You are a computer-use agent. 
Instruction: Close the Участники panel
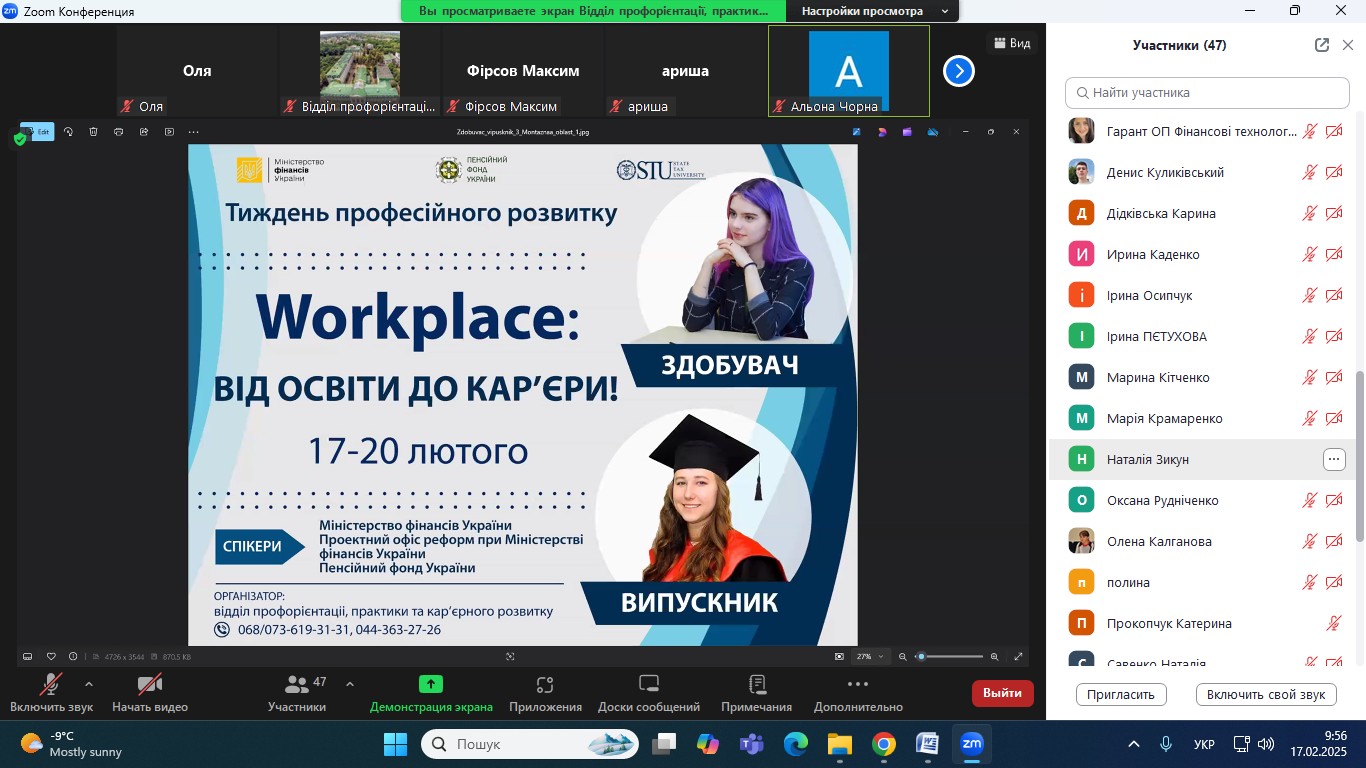pos(1348,45)
